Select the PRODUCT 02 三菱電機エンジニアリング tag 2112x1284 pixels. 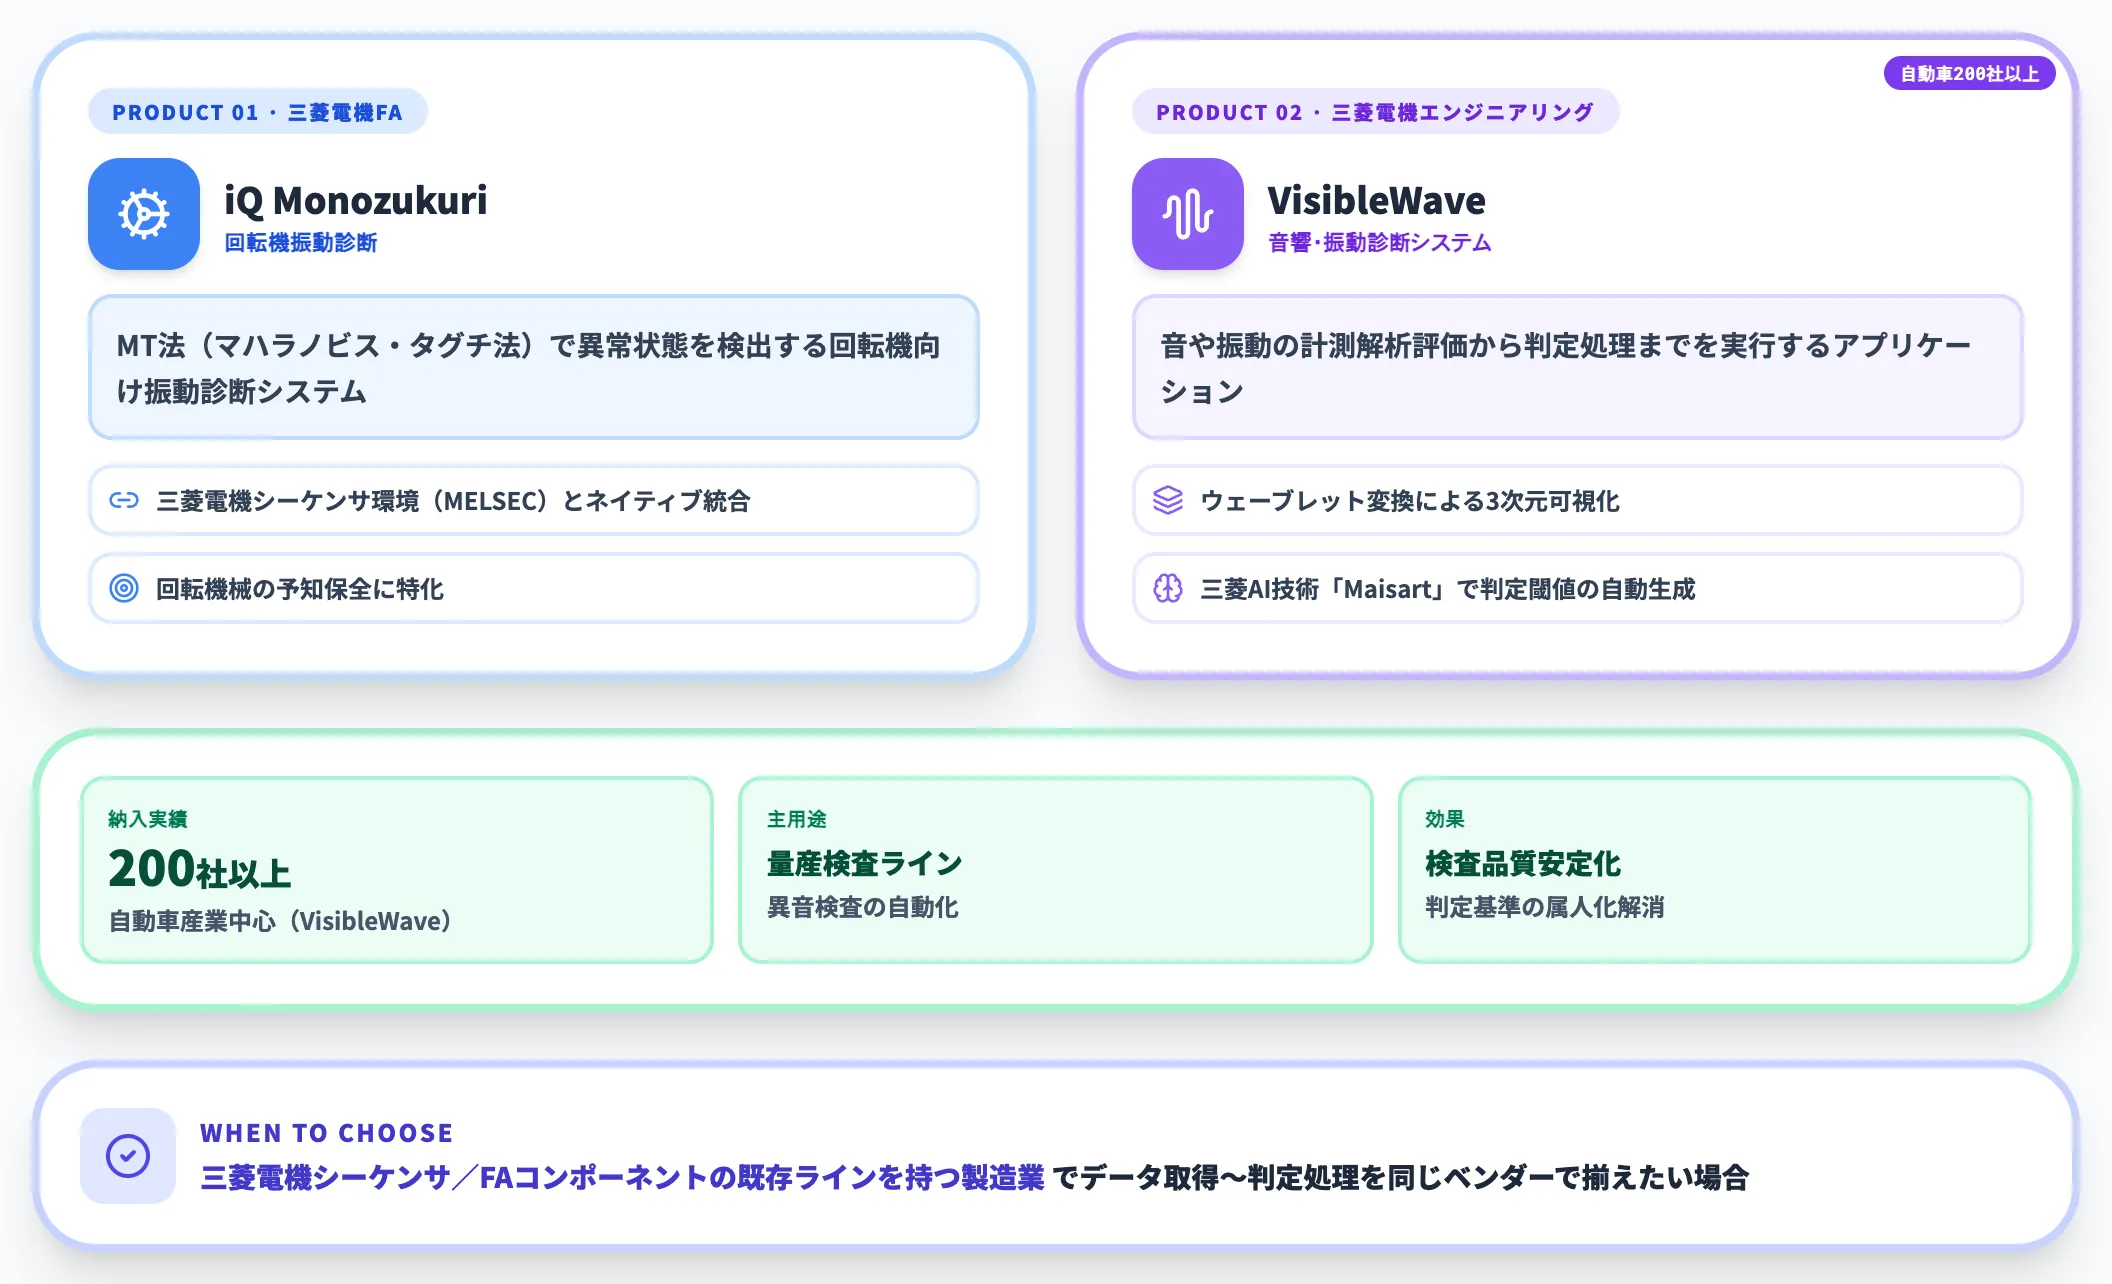tap(1375, 112)
